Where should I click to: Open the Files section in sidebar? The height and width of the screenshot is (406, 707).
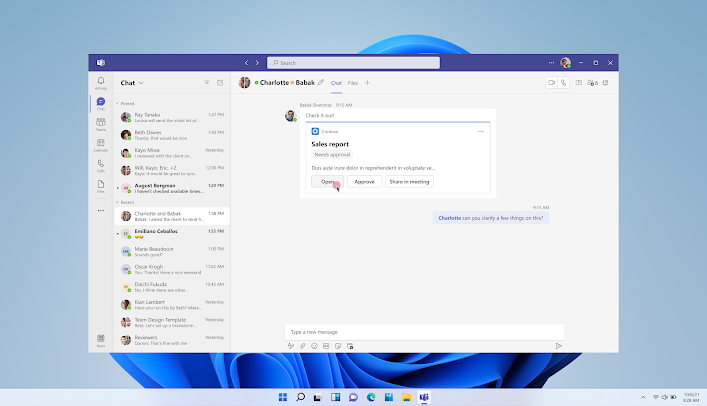[101, 186]
